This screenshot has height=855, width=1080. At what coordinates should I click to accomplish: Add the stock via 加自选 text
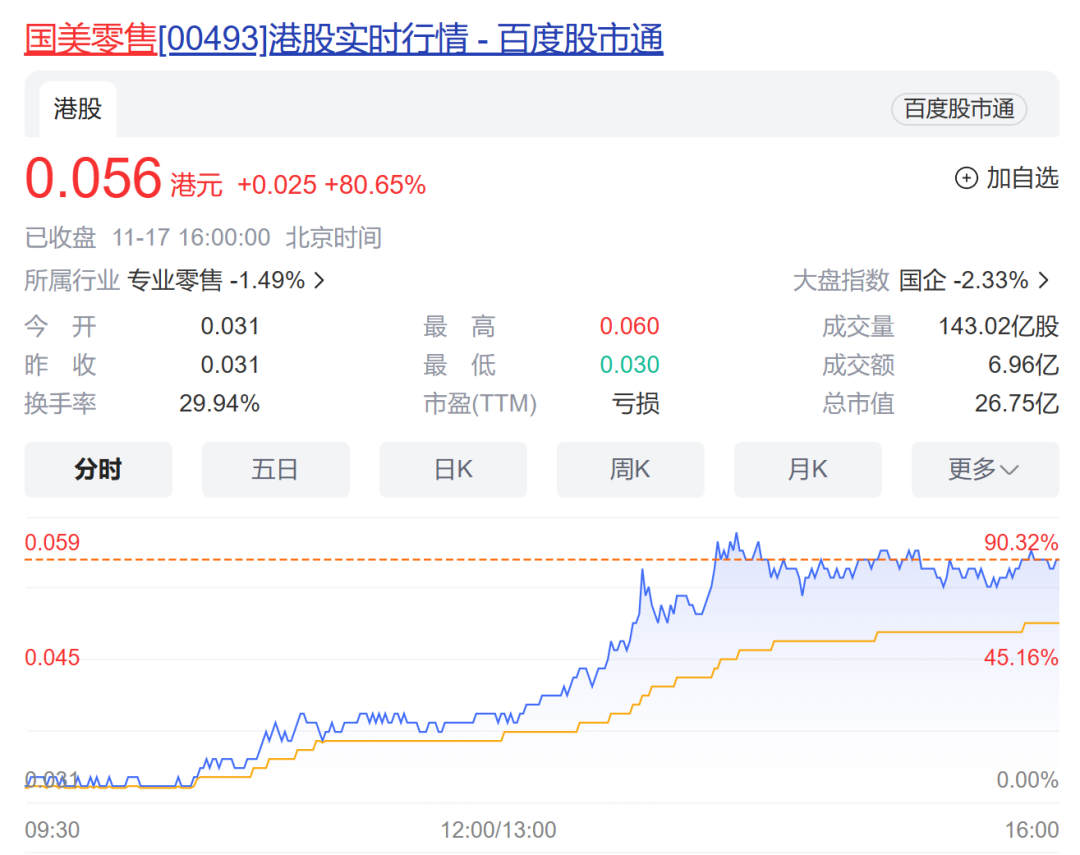pos(1022,178)
